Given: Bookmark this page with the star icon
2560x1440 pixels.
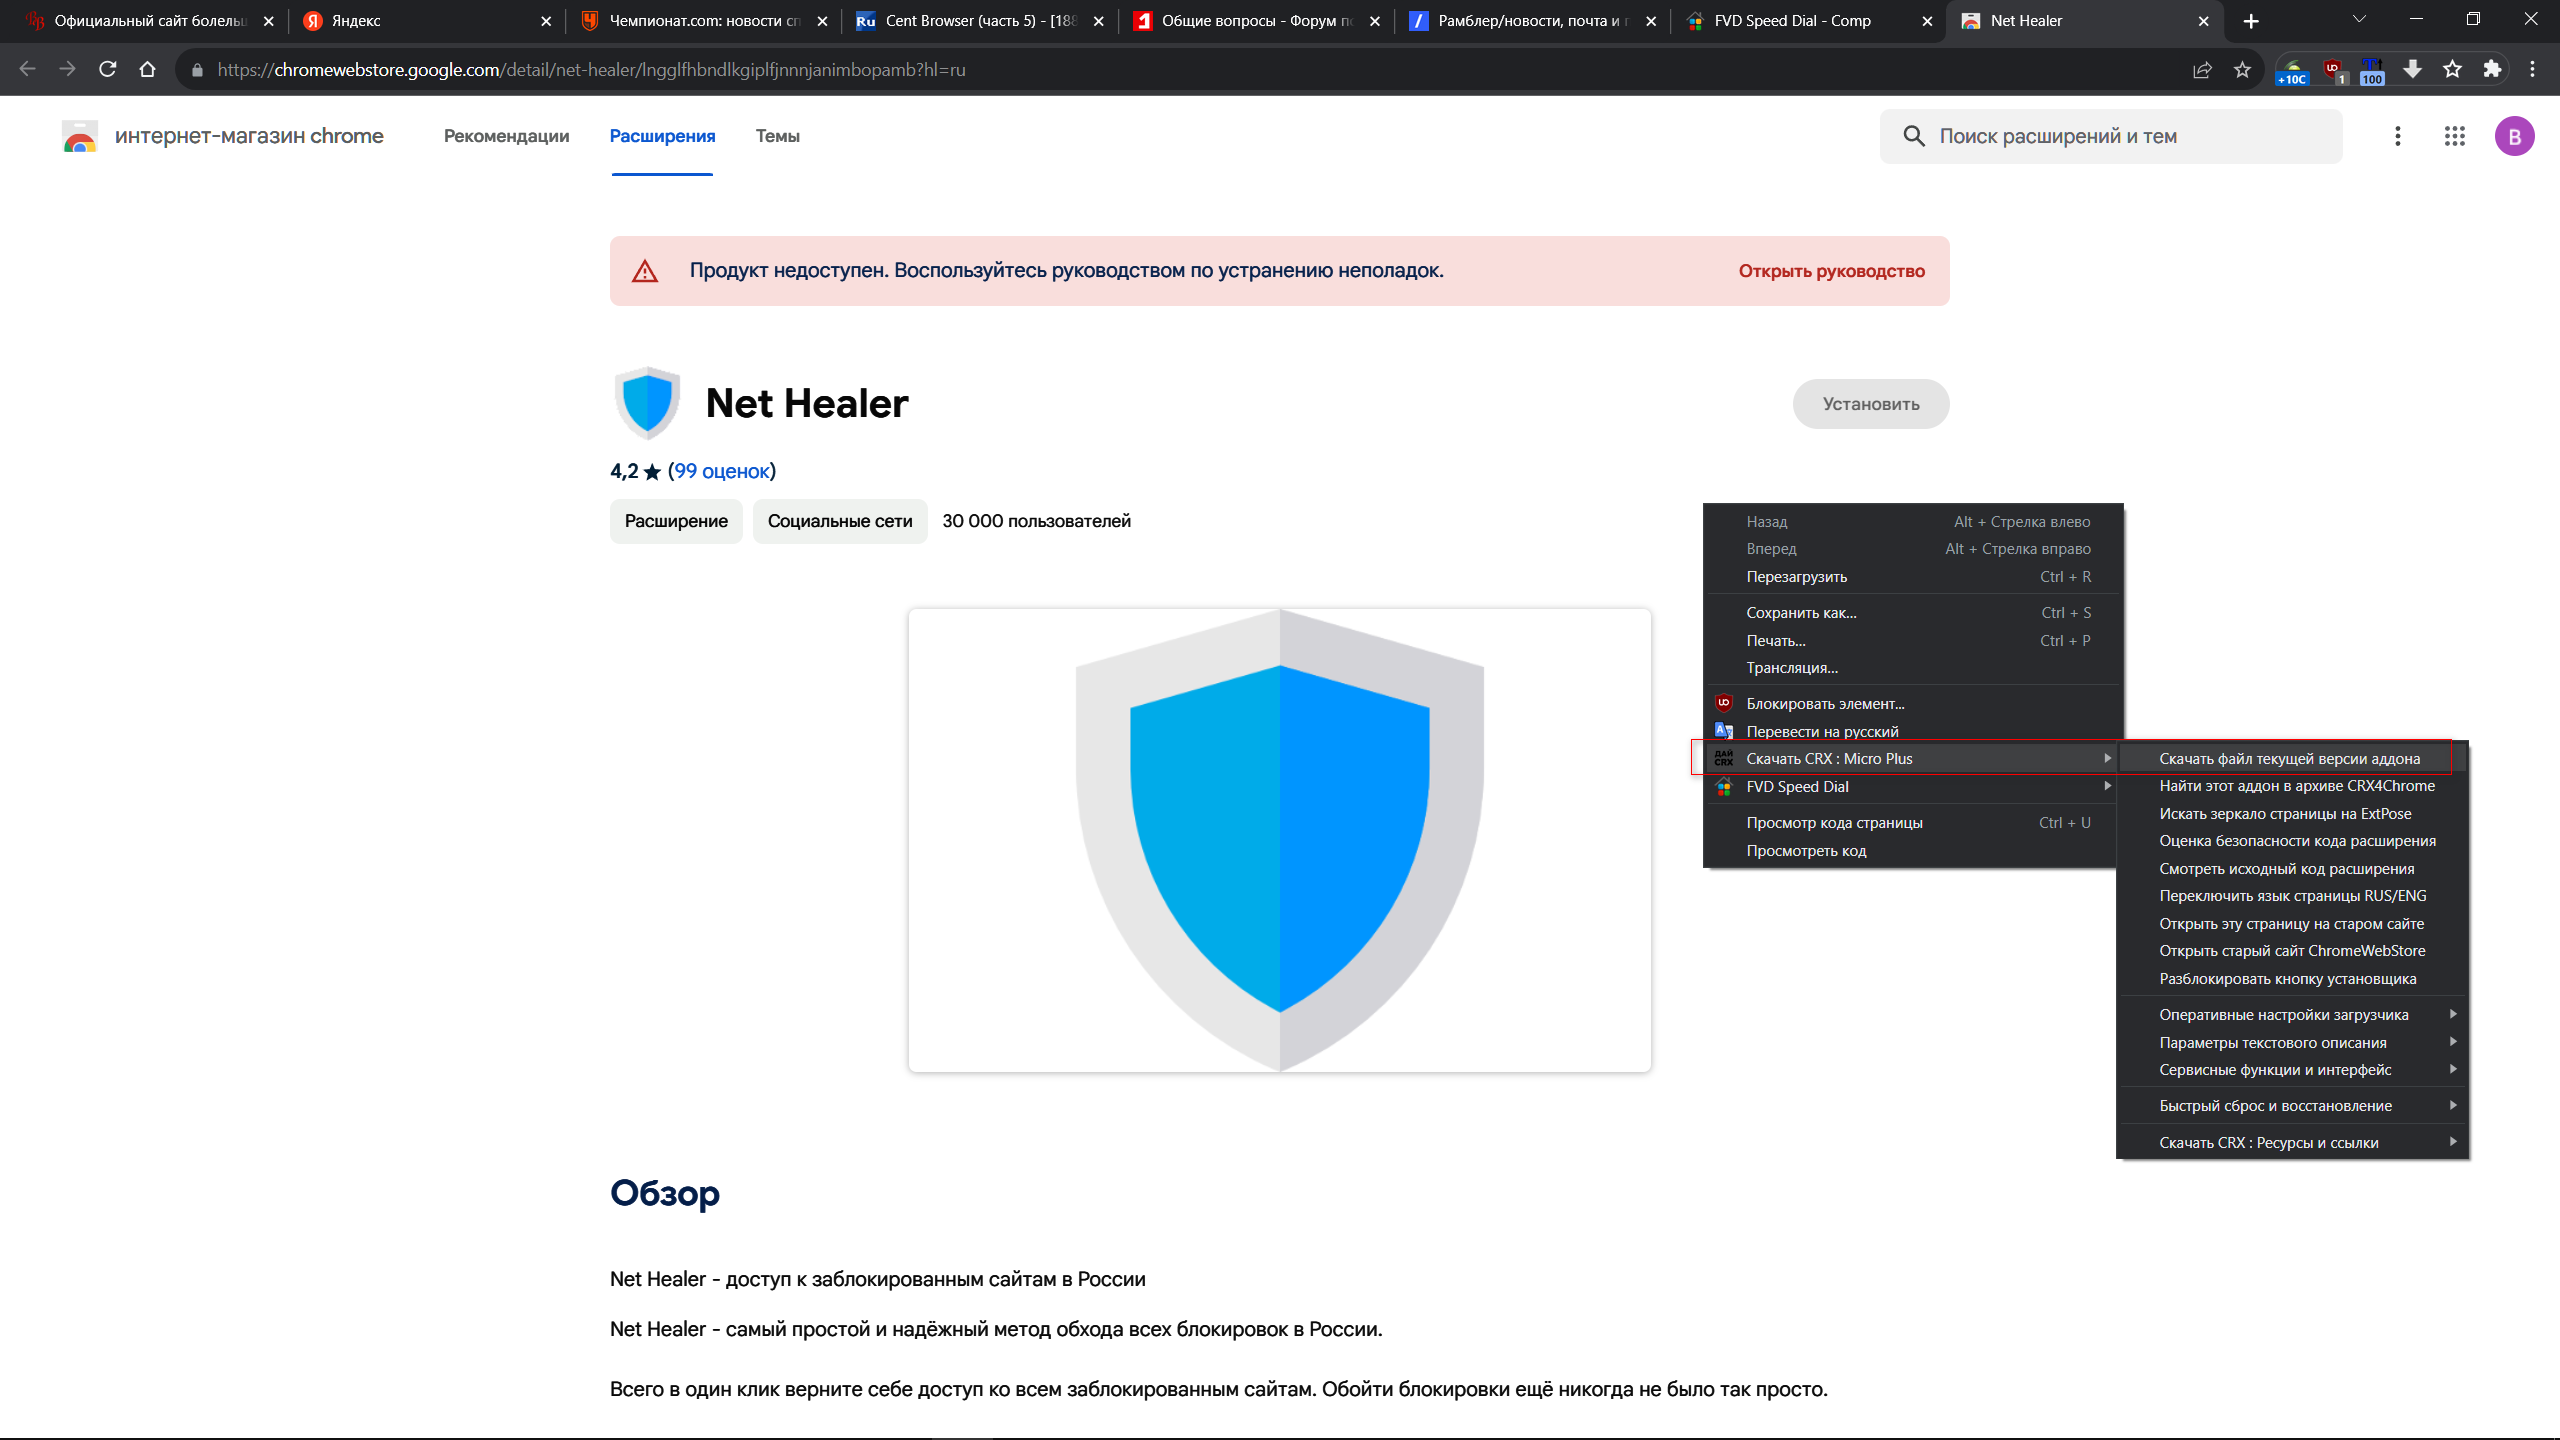Looking at the screenshot, I should pyautogui.click(x=2242, y=70).
